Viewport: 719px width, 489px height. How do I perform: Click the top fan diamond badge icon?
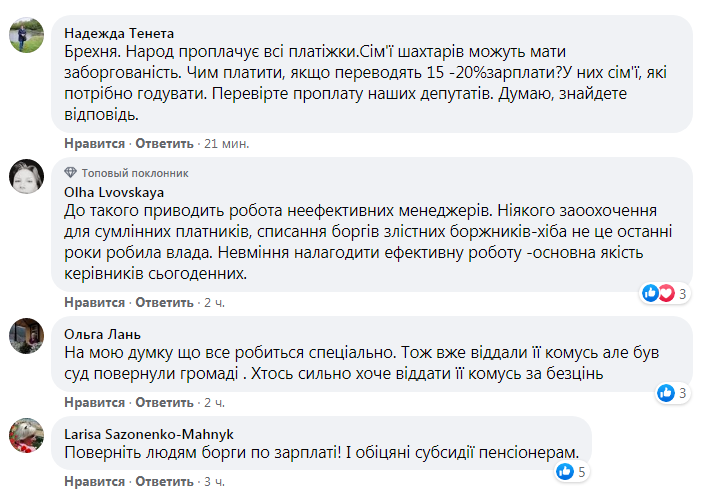point(70,173)
